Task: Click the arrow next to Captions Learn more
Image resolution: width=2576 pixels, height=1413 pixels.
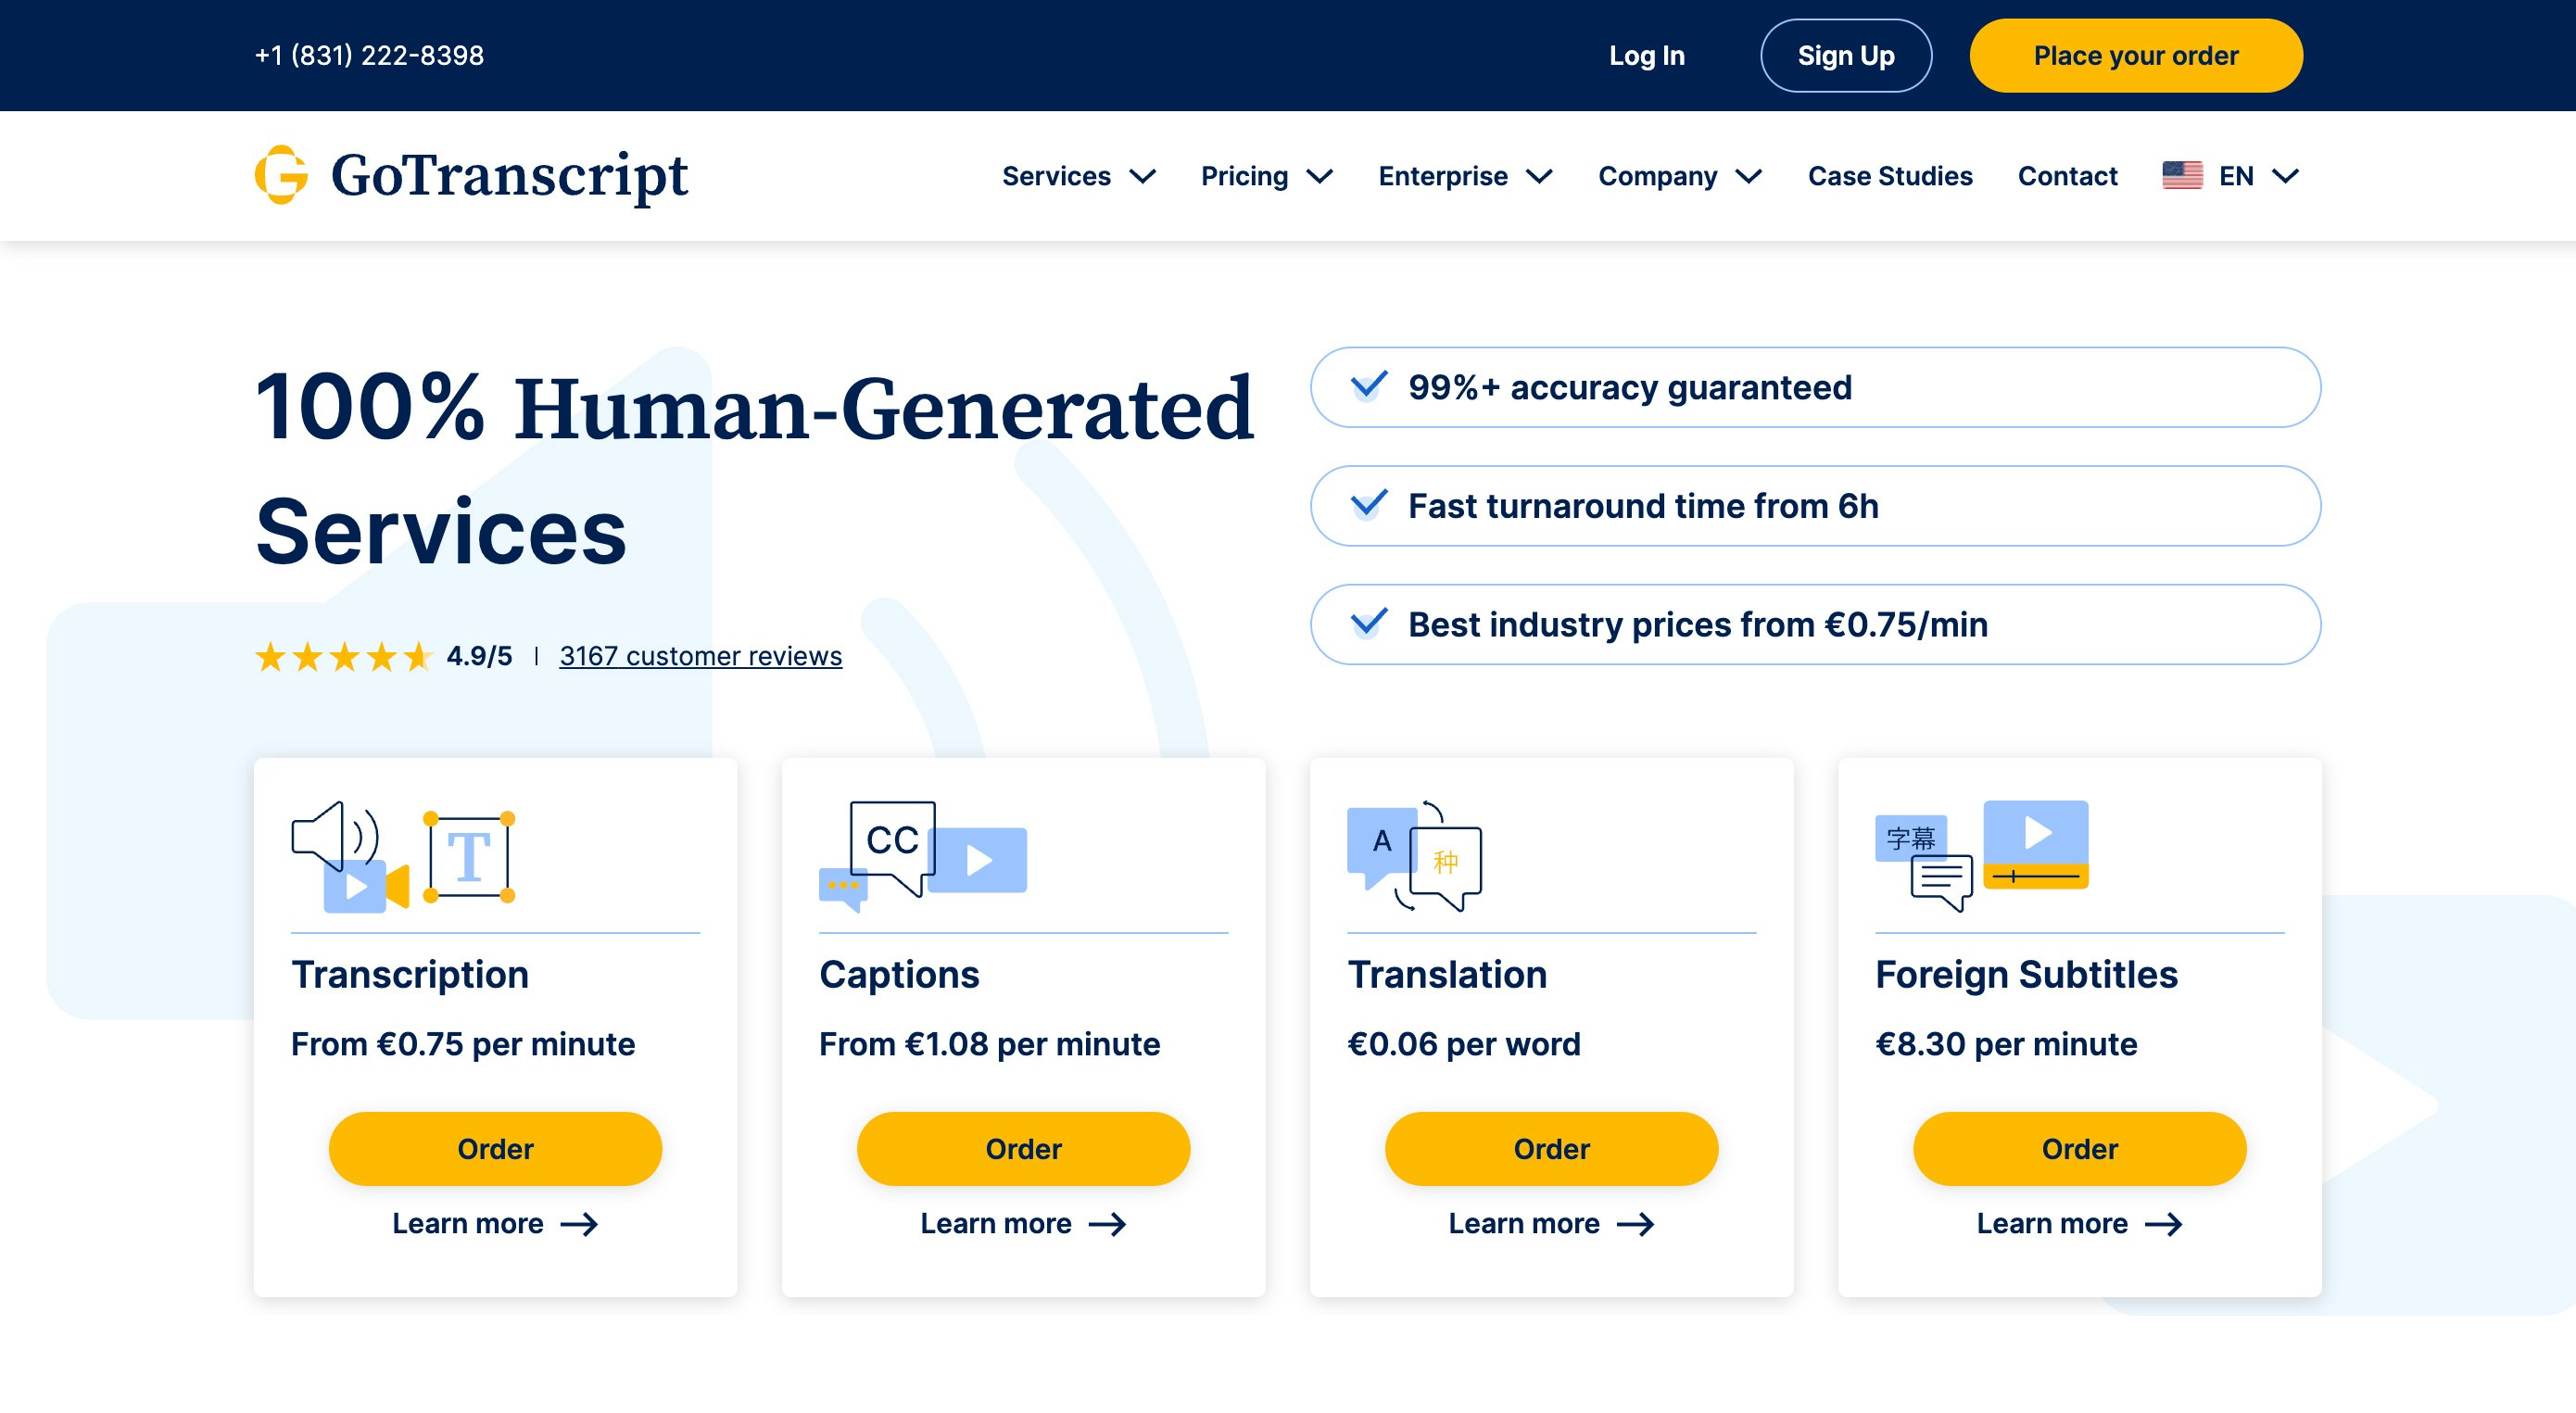Action: tap(1107, 1224)
